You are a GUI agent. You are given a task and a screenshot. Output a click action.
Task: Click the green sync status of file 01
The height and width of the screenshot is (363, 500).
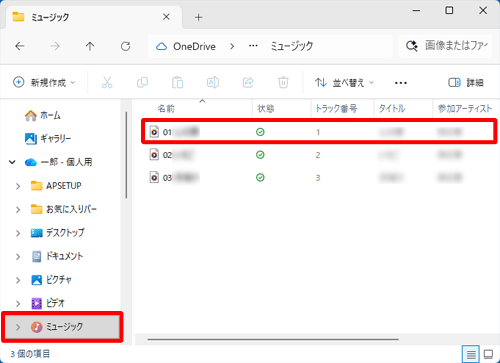tap(260, 132)
